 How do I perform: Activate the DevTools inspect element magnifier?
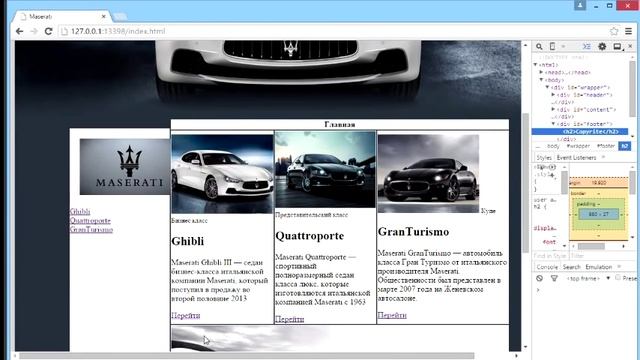click(x=539, y=47)
